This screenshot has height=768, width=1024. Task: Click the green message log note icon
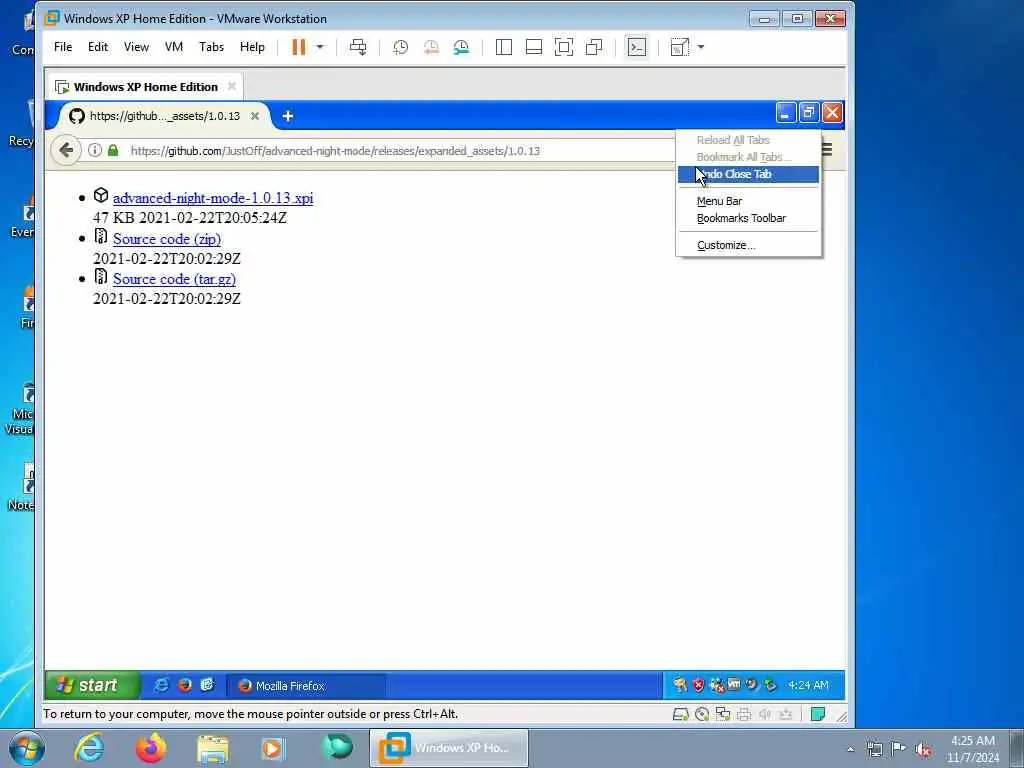[817, 714]
